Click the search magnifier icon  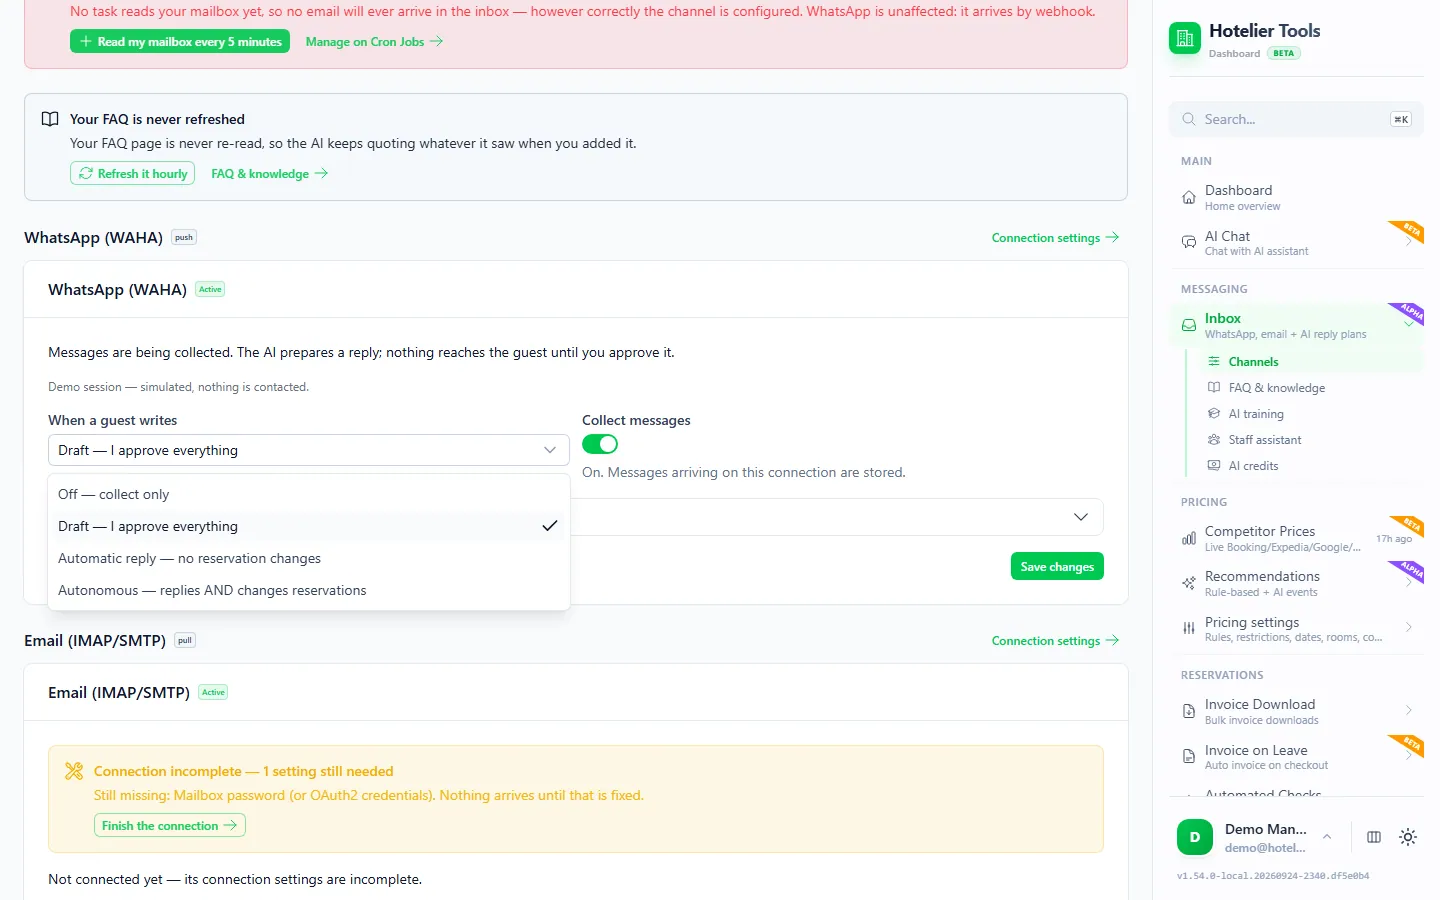click(x=1189, y=119)
